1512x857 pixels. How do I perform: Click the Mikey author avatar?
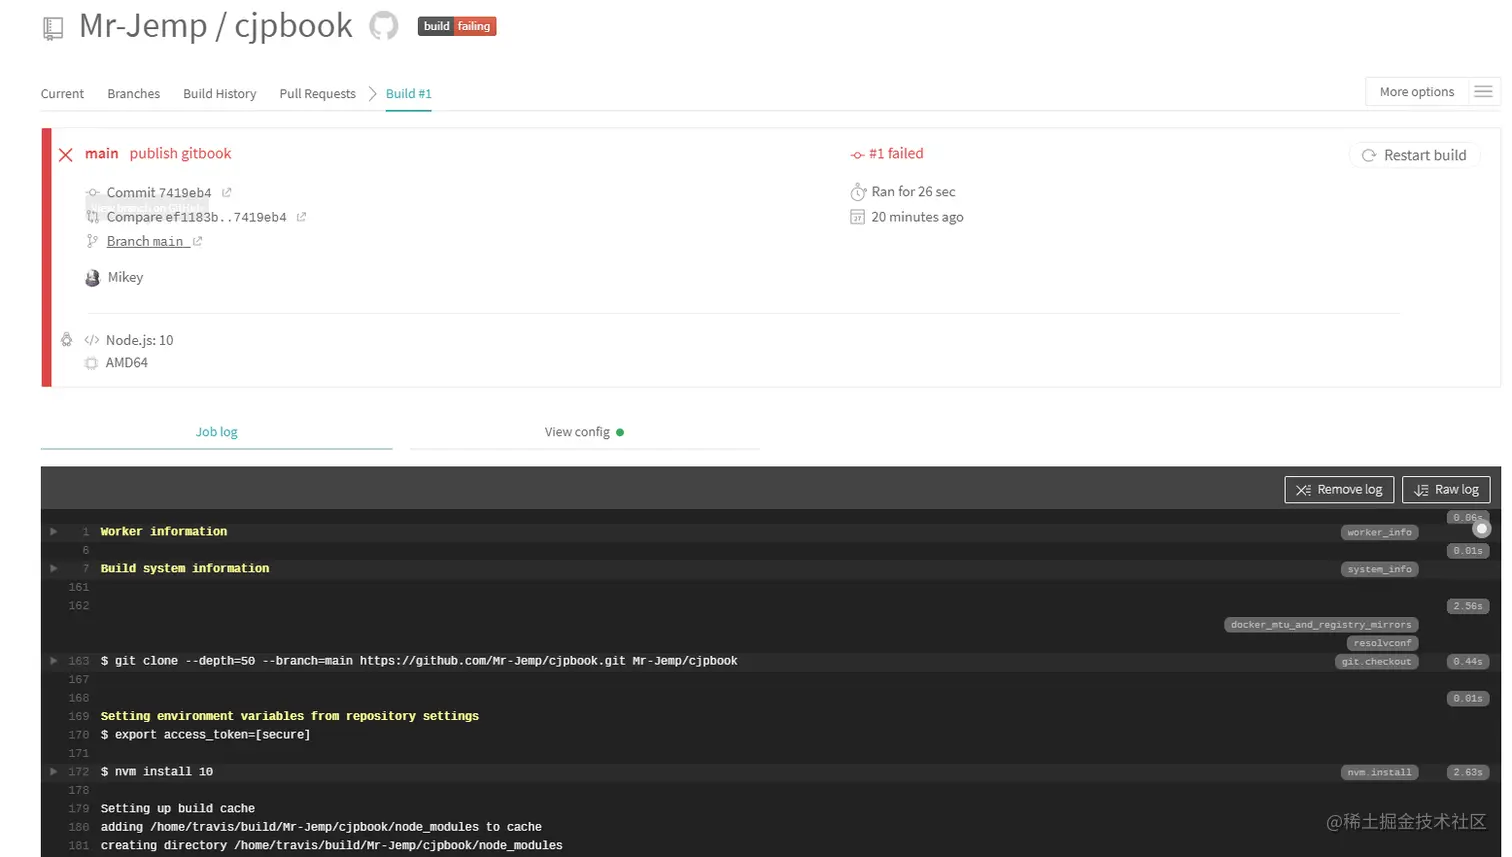coord(93,278)
